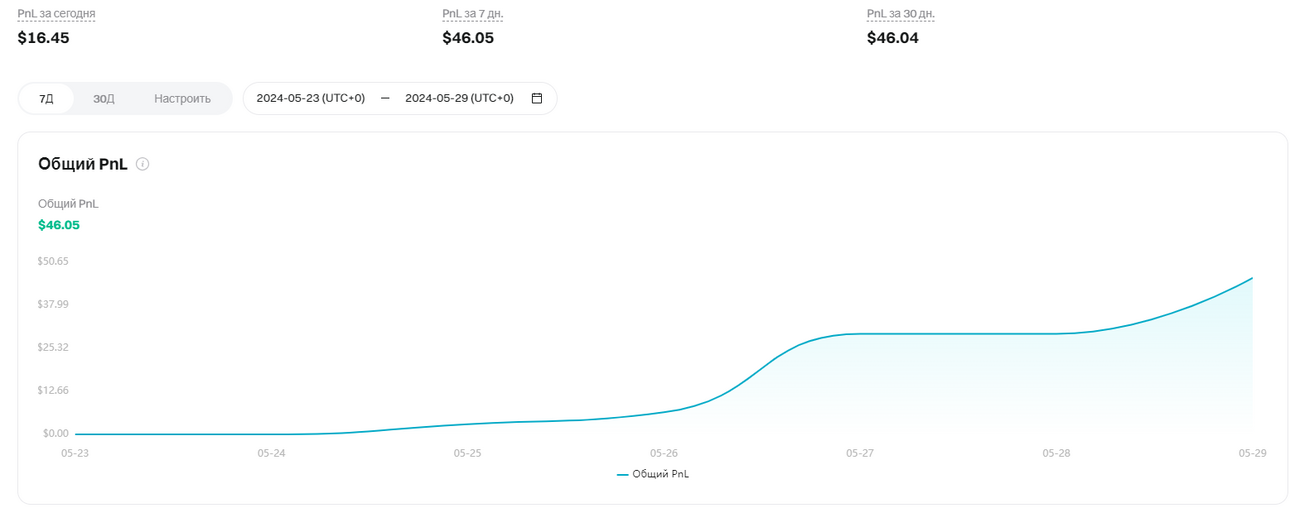Edit start date 2024-05-23 (UTC+0)

pos(311,98)
